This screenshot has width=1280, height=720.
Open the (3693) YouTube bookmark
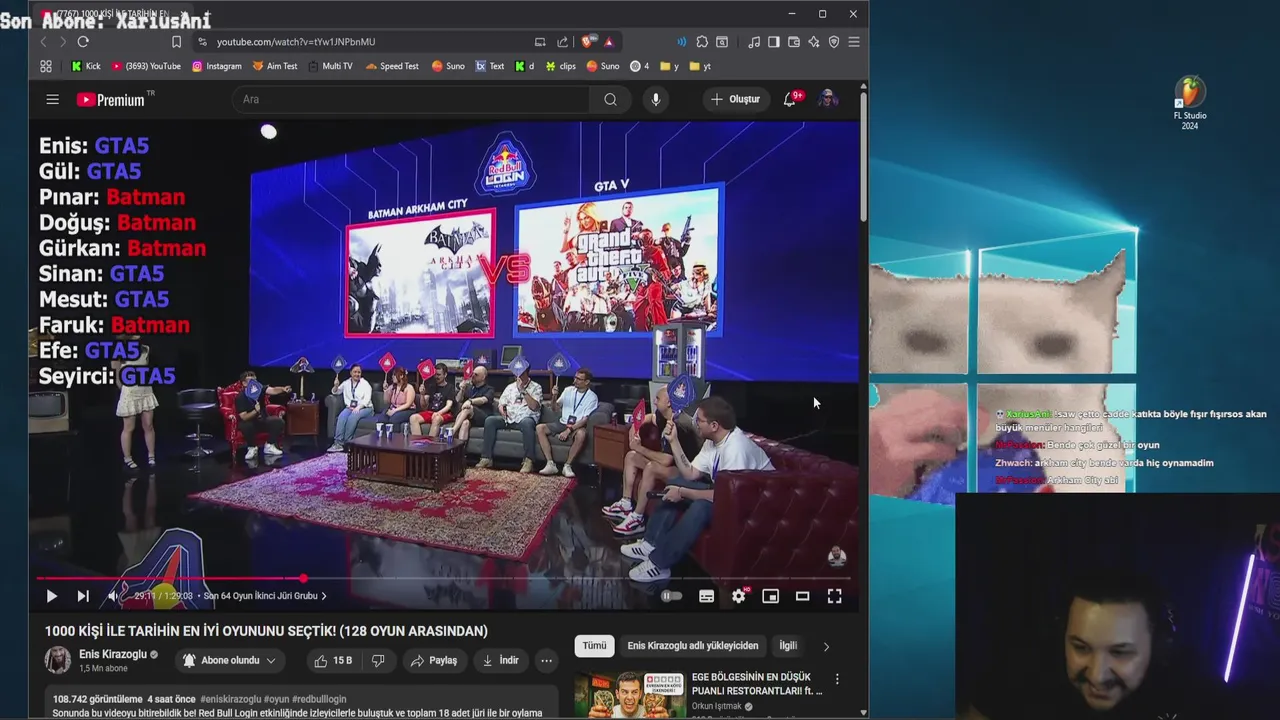[146, 66]
